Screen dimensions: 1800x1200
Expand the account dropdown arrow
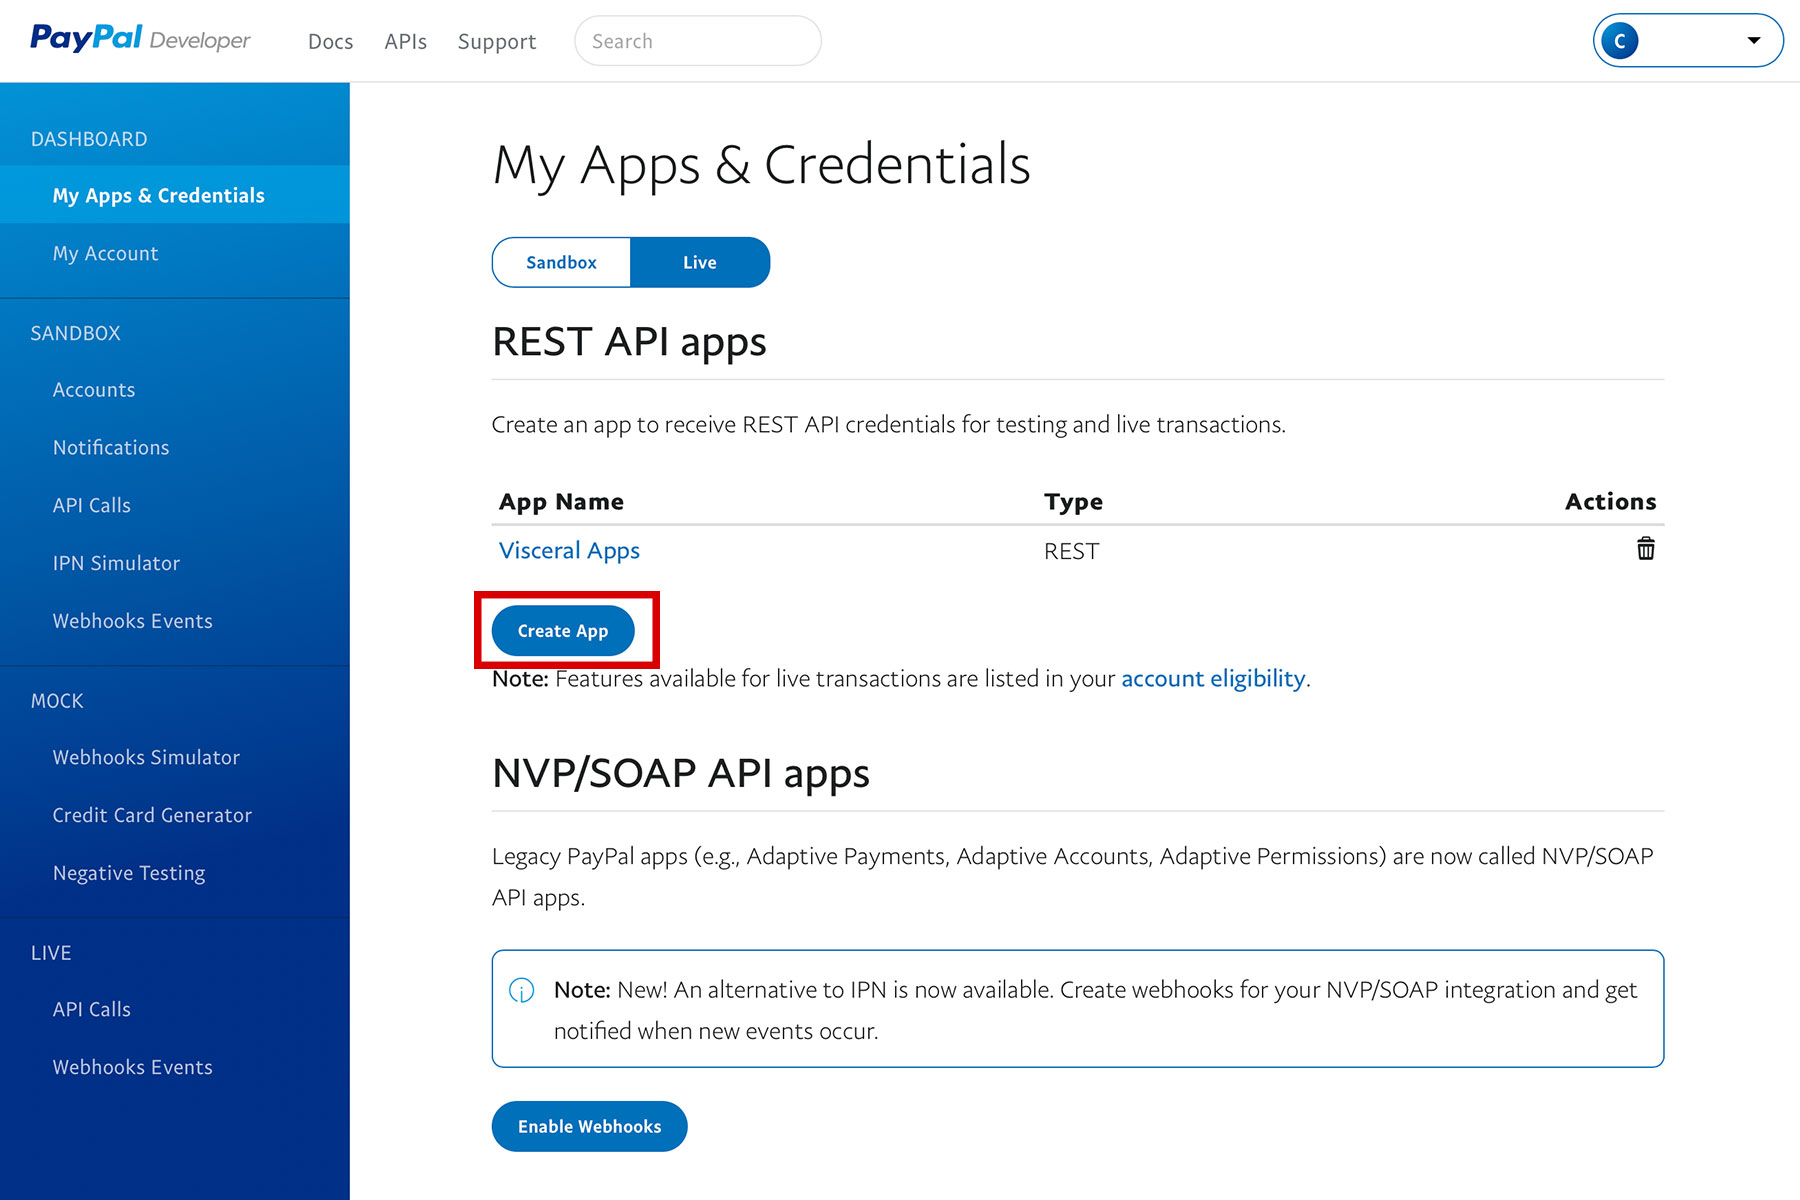tap(1754, 41)
